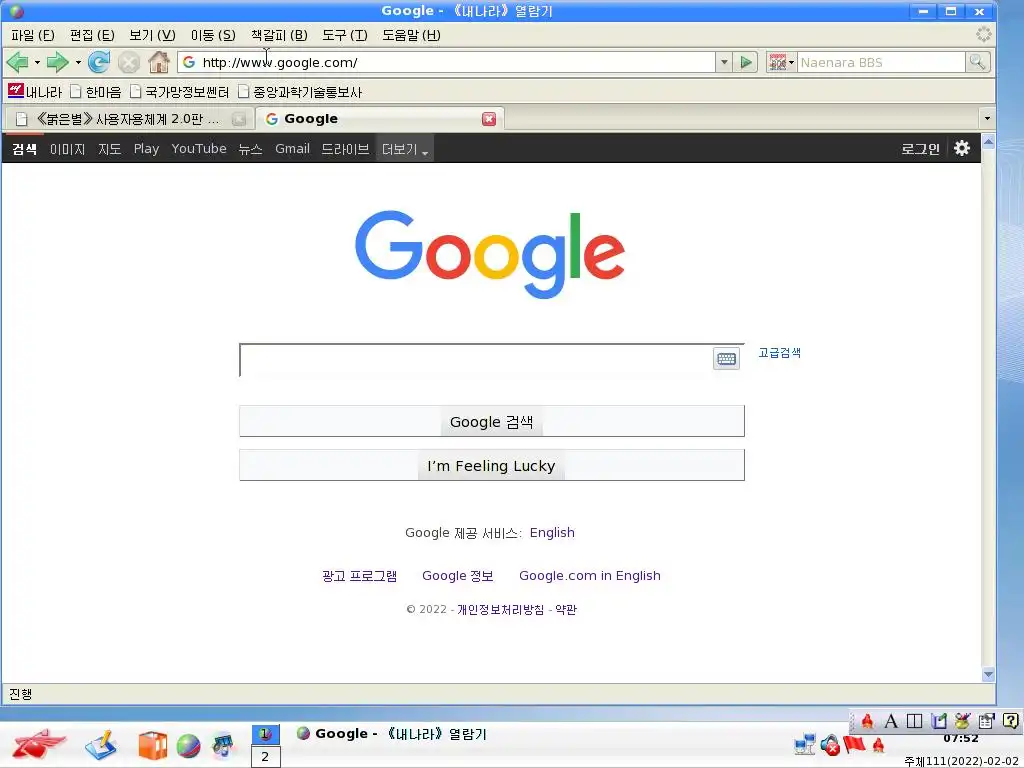Switch to the 《붉은별》 사용자용체계 2.0판 tab
This screenshot has height=768, width=1024.
click(128, 119)
